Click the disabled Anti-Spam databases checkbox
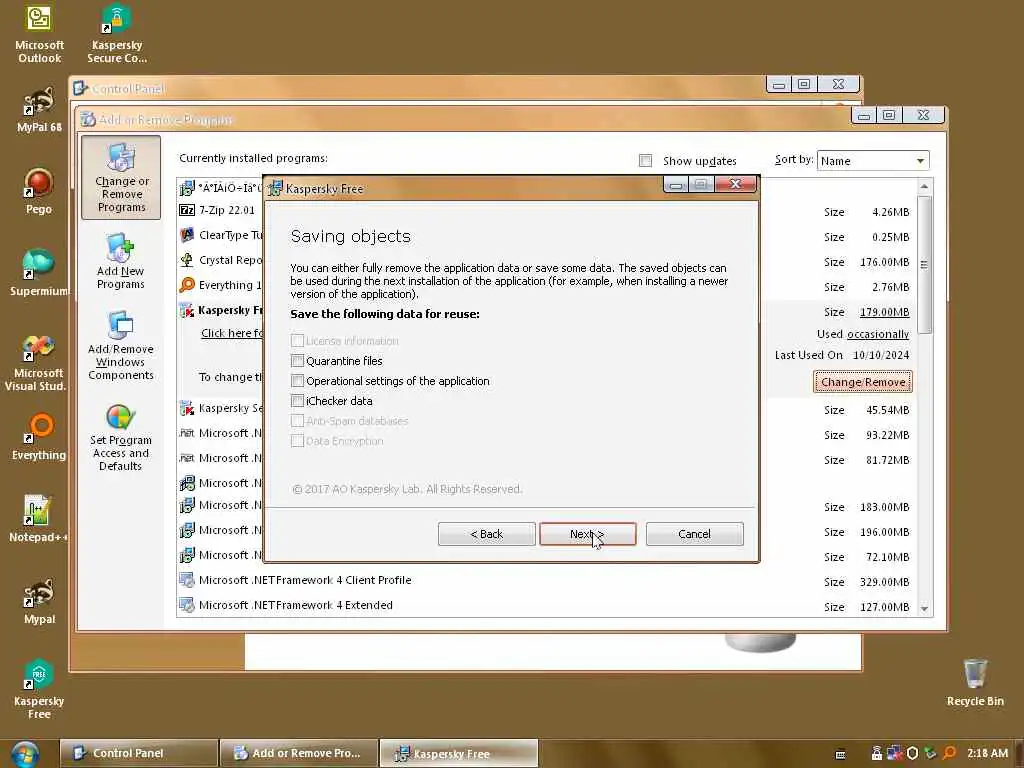Screen dimensions: 1024x768 tap(297, 421)
